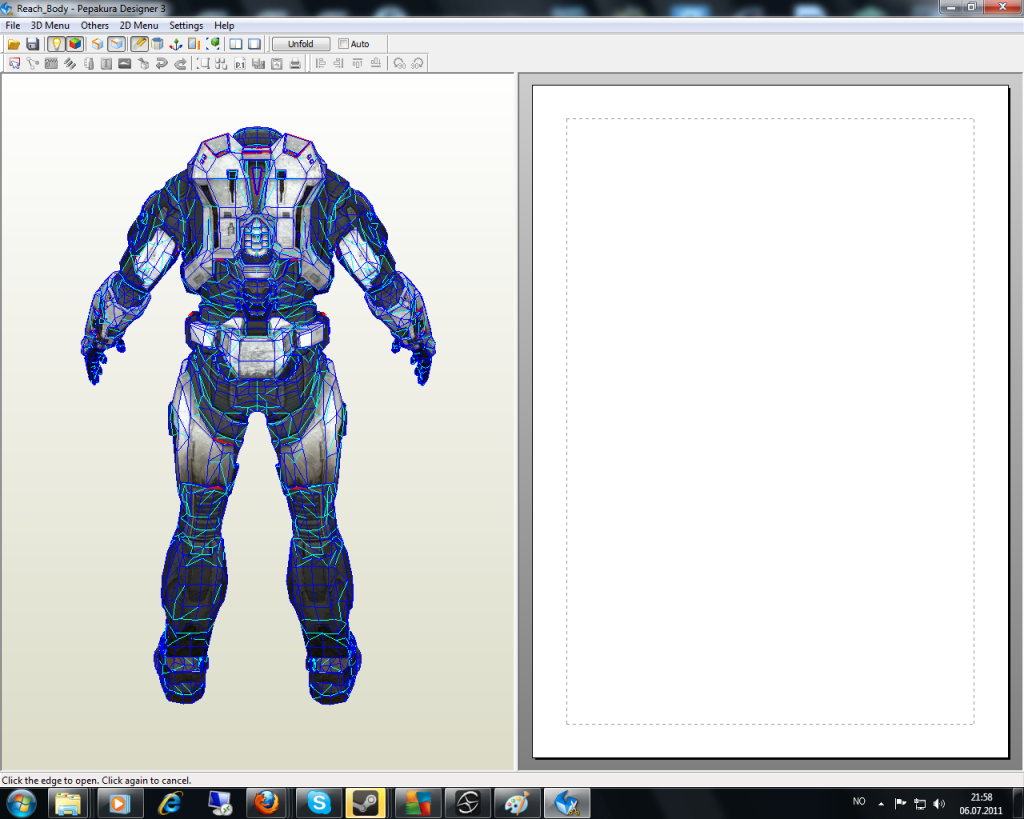Show both 3D and 2D windows icon
1024x819 pixels.
236,44
